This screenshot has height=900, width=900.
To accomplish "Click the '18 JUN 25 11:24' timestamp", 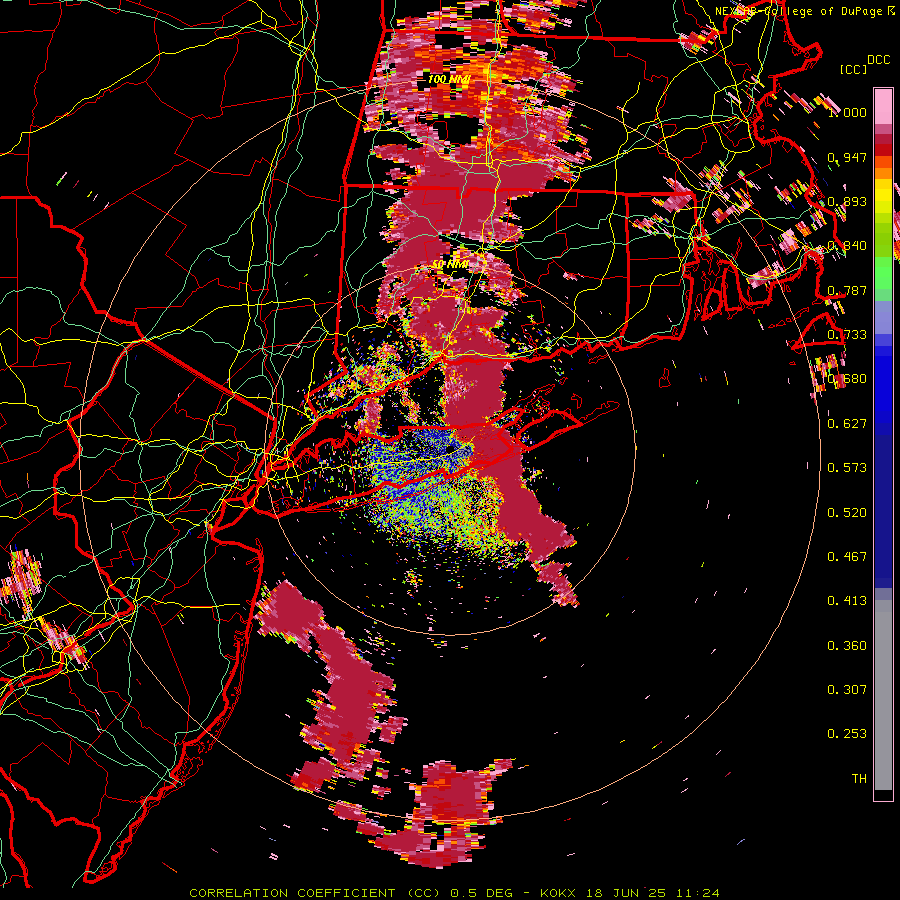I will pos(653,893).
